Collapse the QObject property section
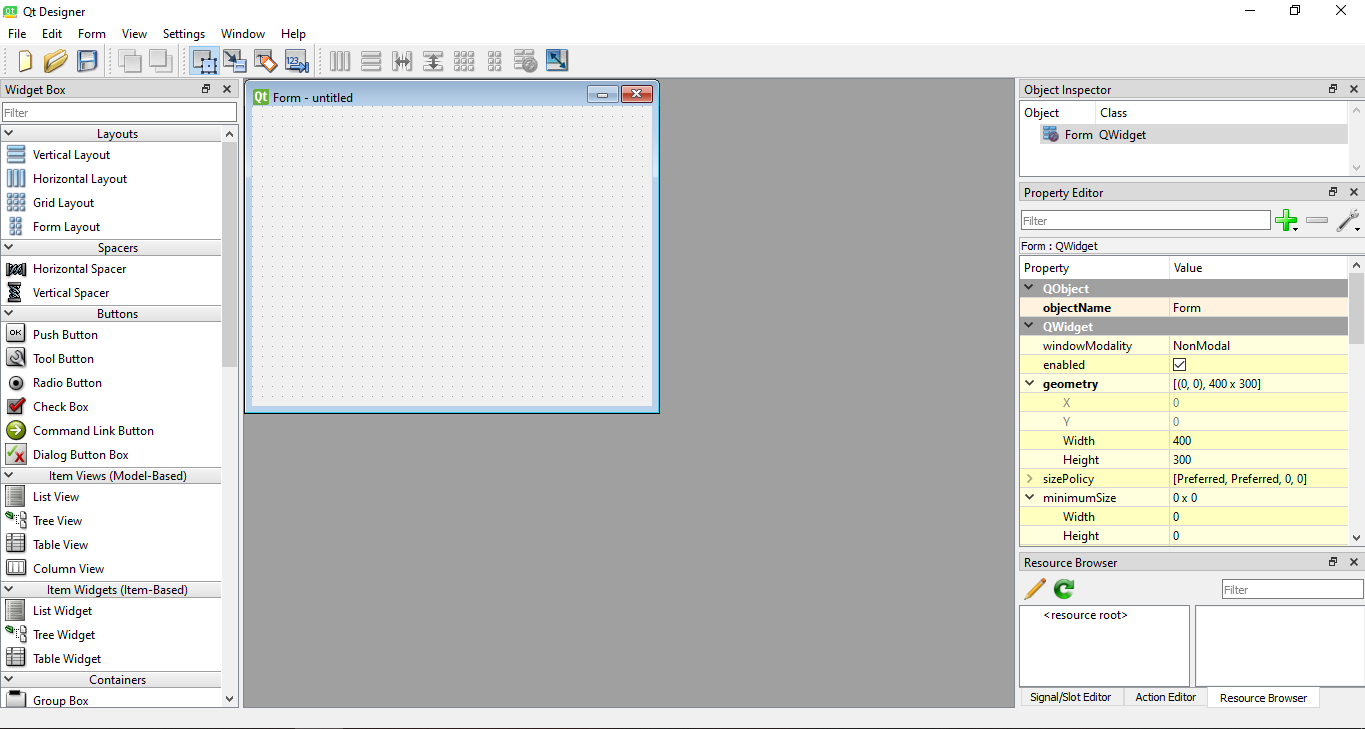 [1030, 289]
